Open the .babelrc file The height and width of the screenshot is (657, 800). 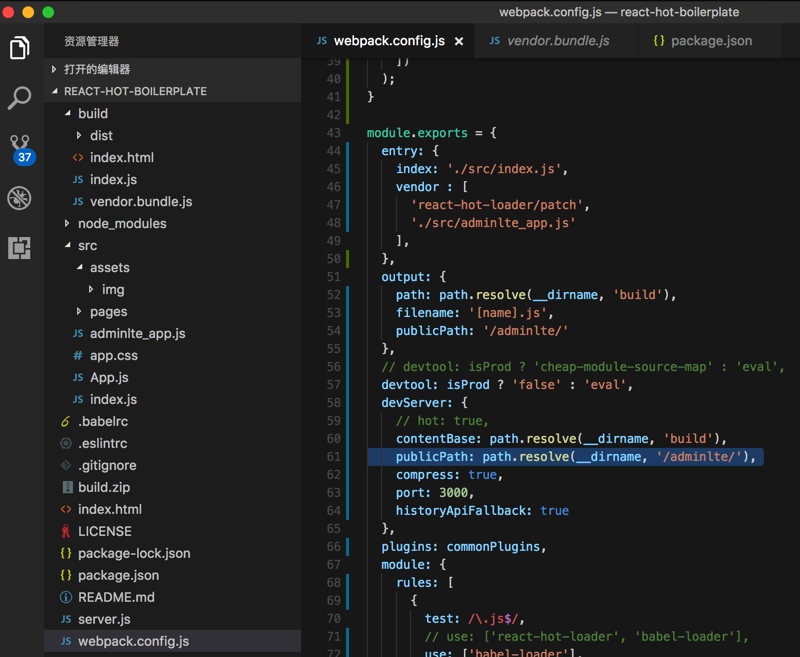click(102, 421)
